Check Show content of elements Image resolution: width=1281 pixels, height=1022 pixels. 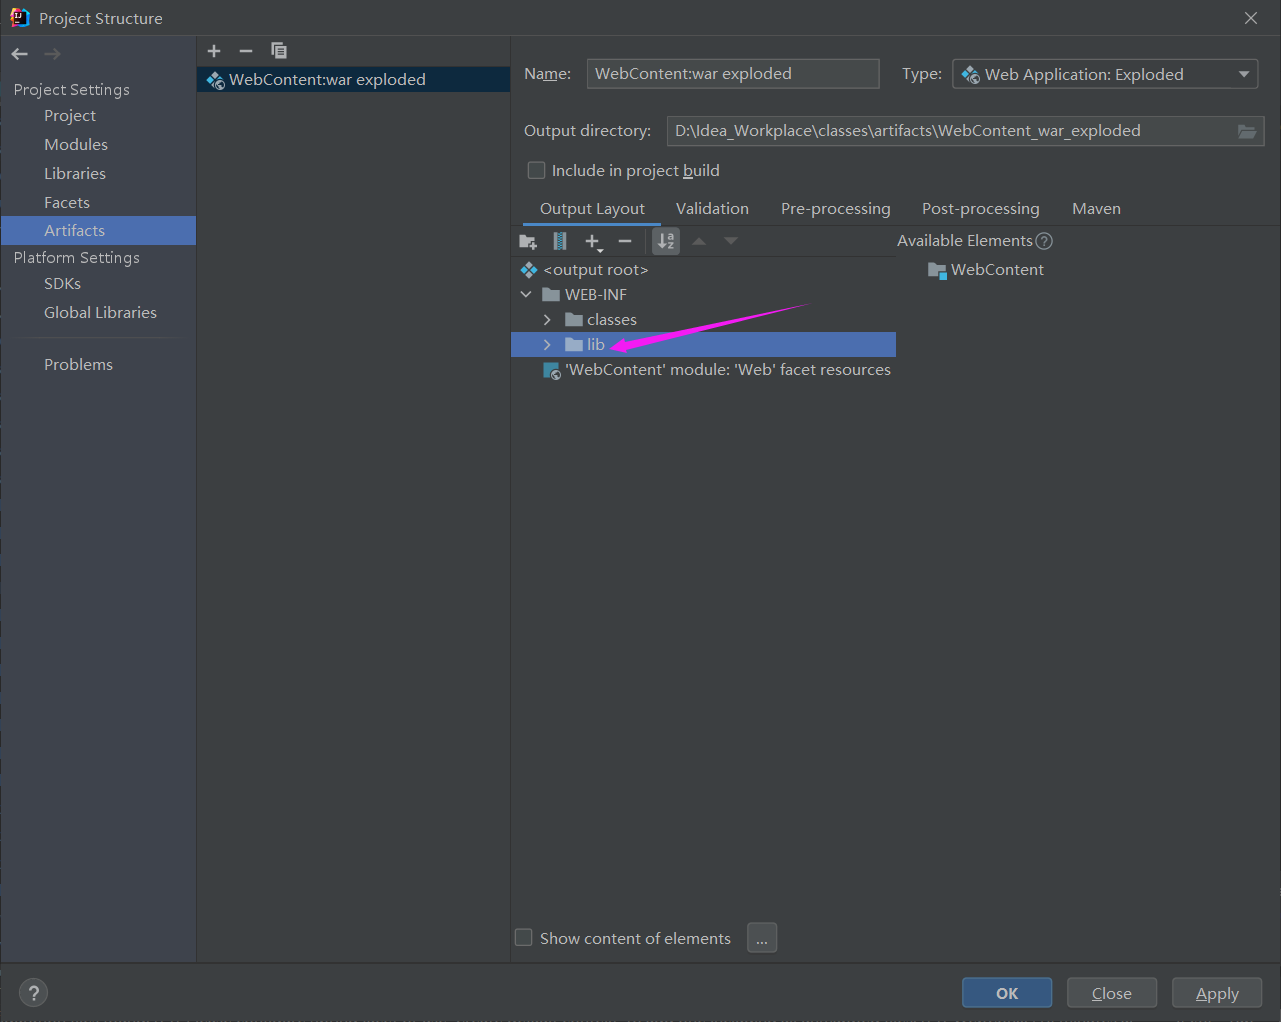point(523,938)
